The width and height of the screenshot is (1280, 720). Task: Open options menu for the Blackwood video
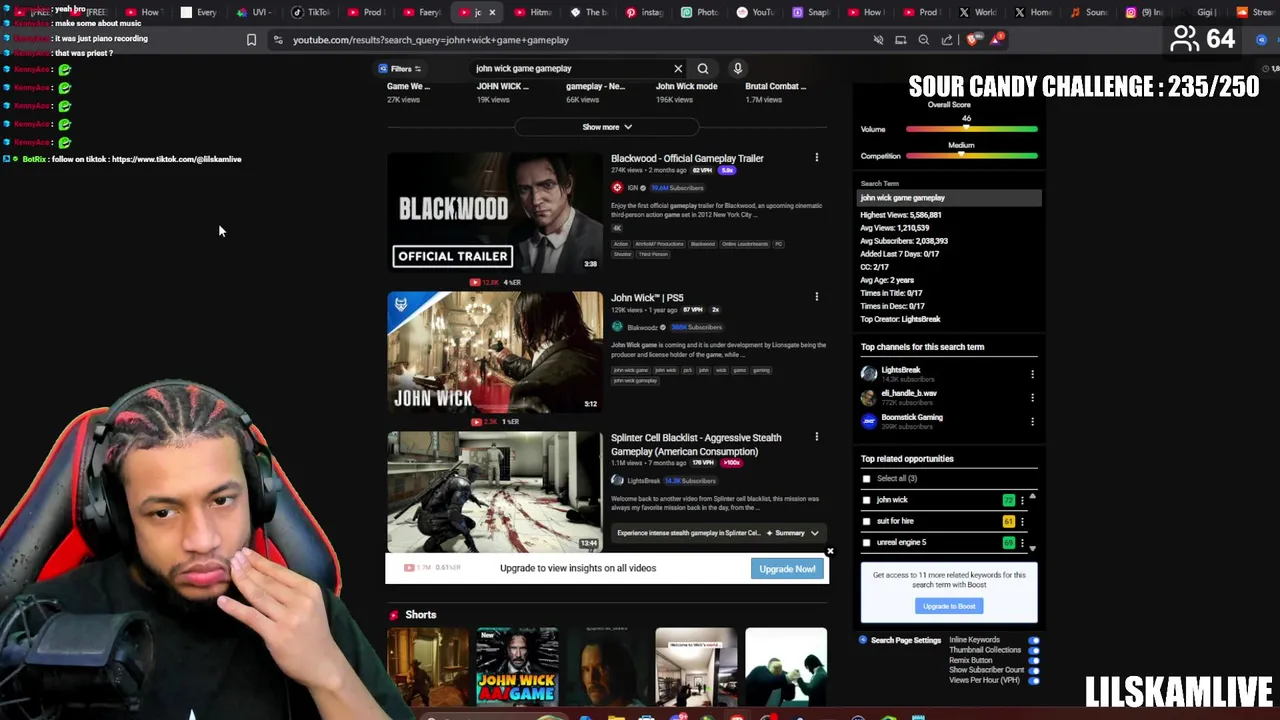[x=816, y=158]
